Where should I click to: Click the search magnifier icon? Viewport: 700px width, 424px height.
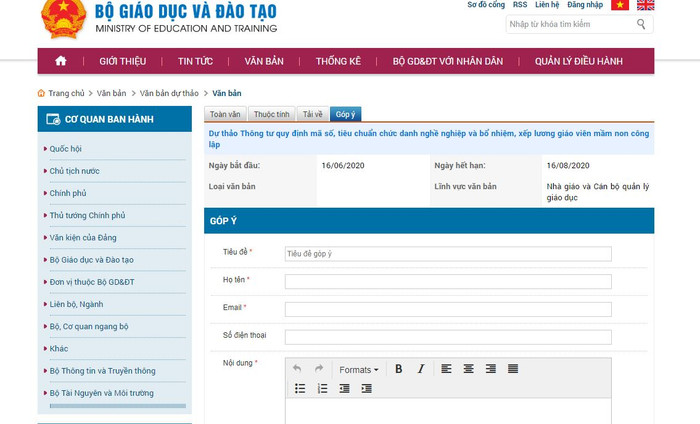[641, 24]
